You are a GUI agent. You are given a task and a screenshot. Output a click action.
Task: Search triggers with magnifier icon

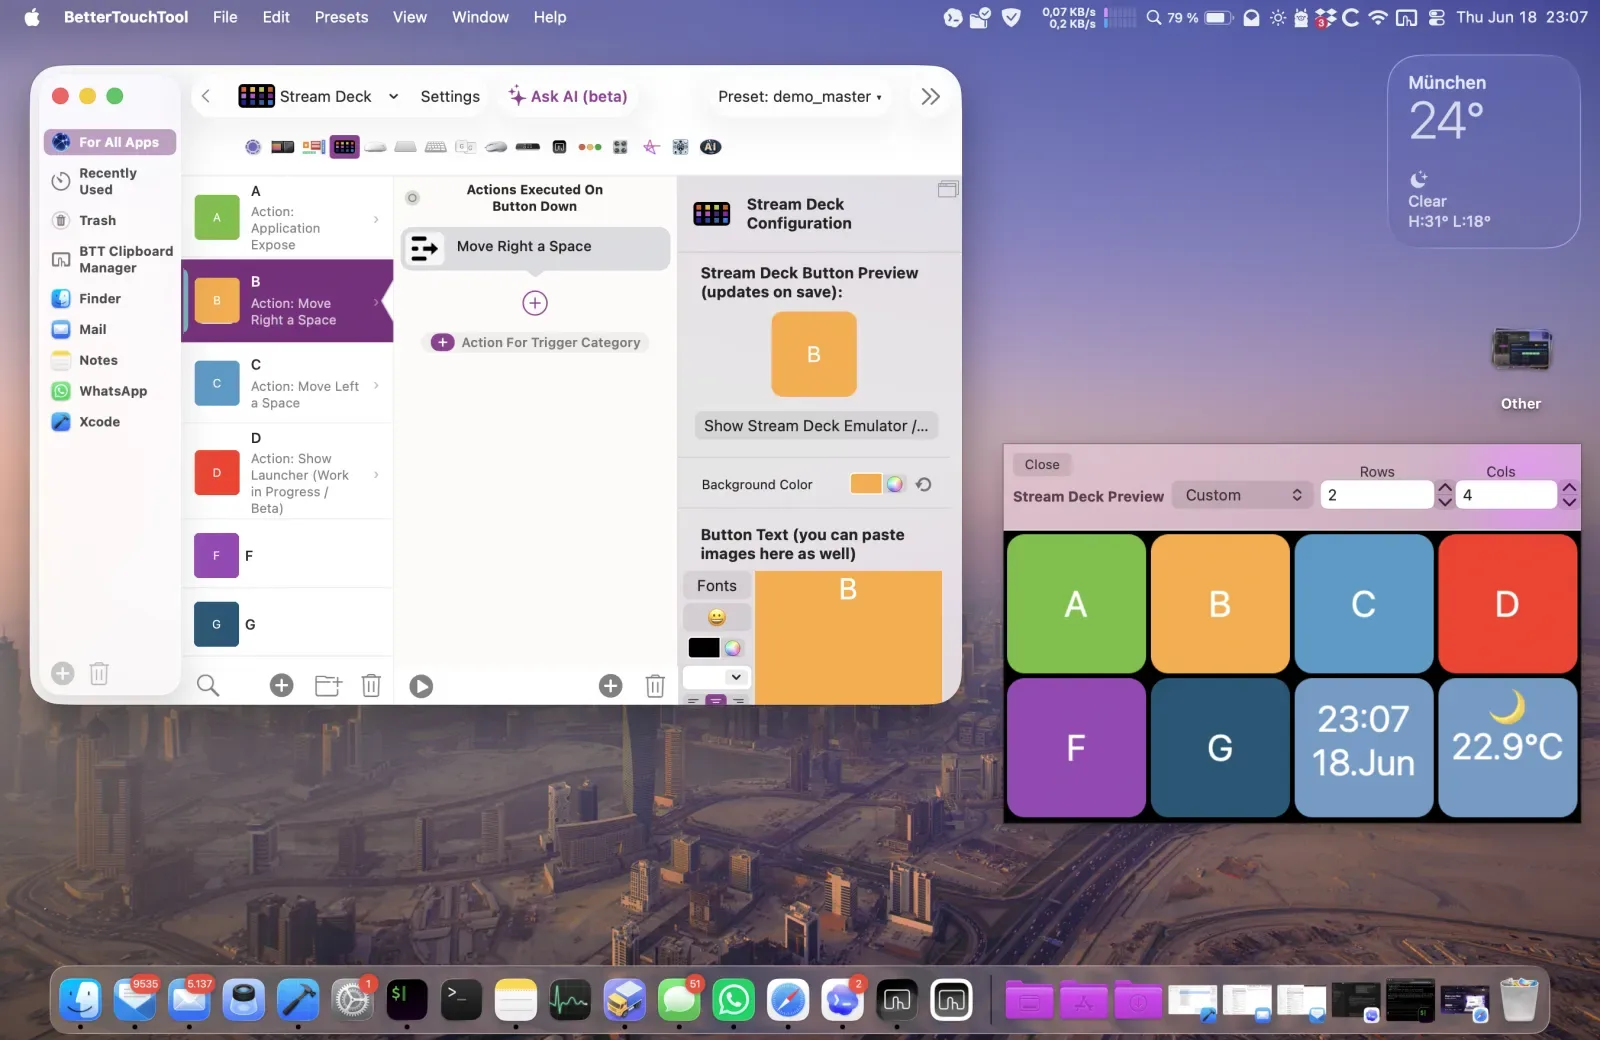coord(208,685)
